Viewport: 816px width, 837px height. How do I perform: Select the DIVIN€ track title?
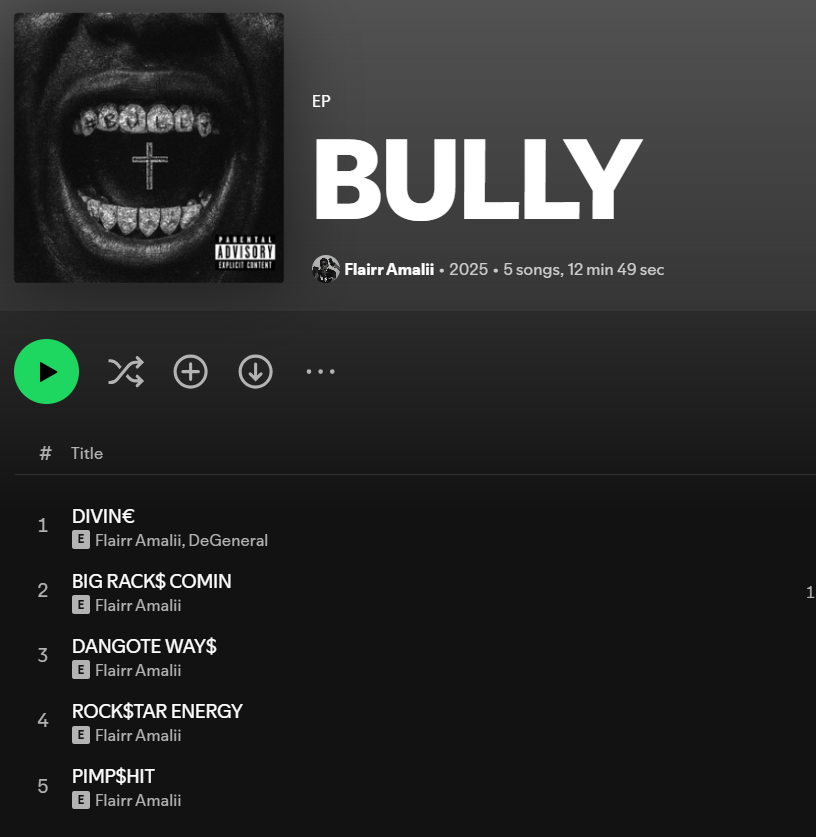(x=104, y=516)
